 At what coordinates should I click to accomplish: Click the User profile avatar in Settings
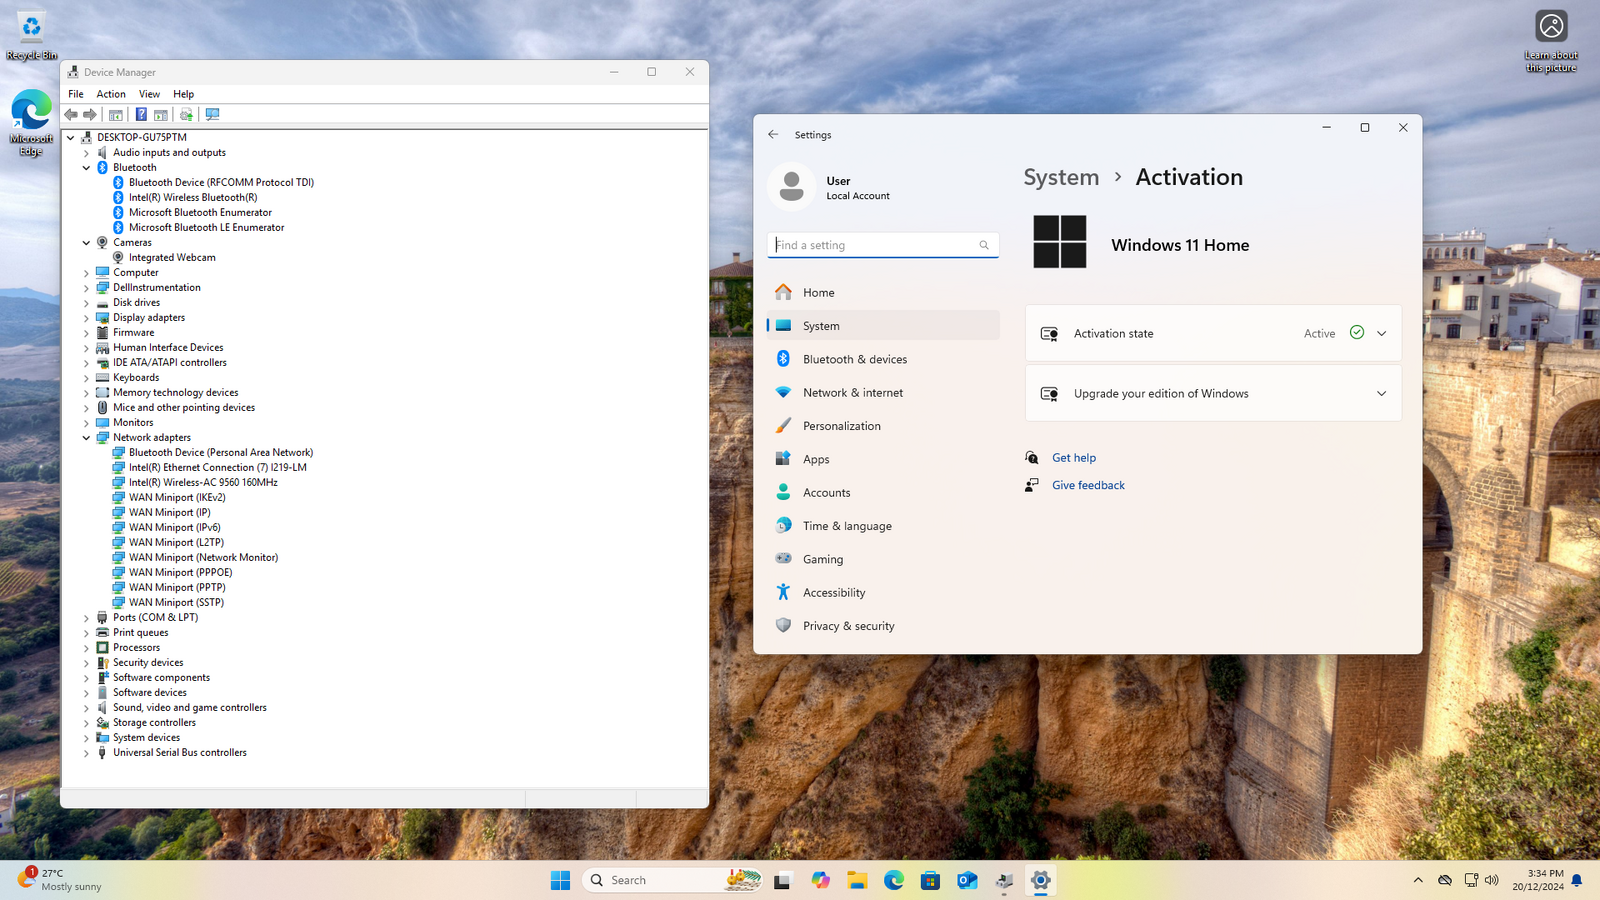pos(791,186)
